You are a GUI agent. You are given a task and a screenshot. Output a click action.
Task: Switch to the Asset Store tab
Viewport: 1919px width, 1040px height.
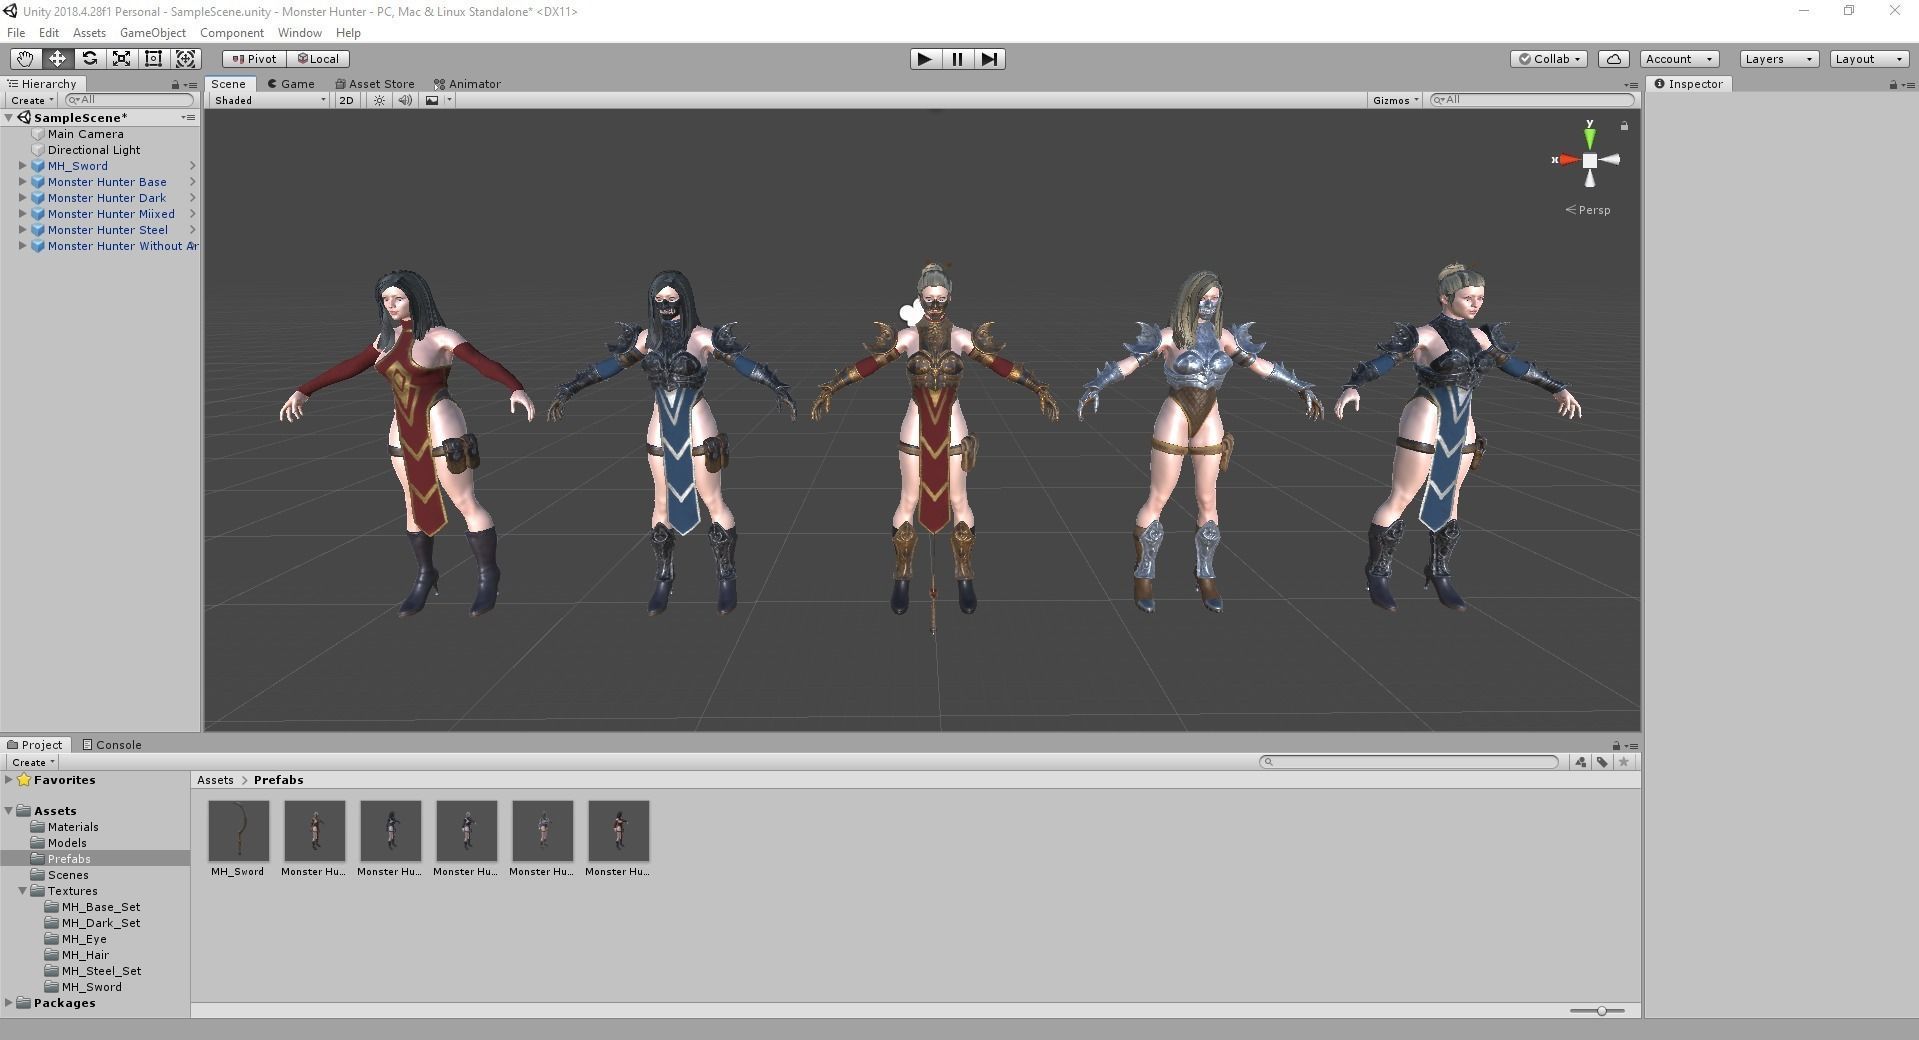point(375,84)
